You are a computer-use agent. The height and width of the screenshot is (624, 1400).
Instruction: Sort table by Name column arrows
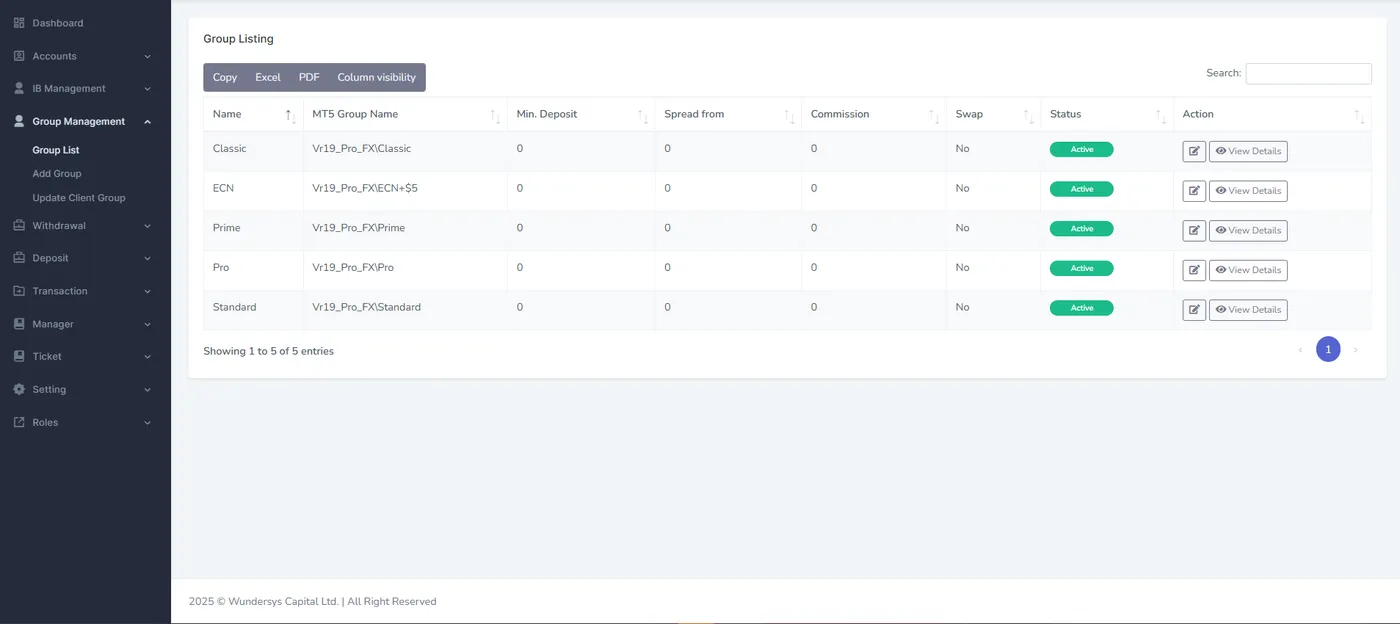(x=290, y=116)
